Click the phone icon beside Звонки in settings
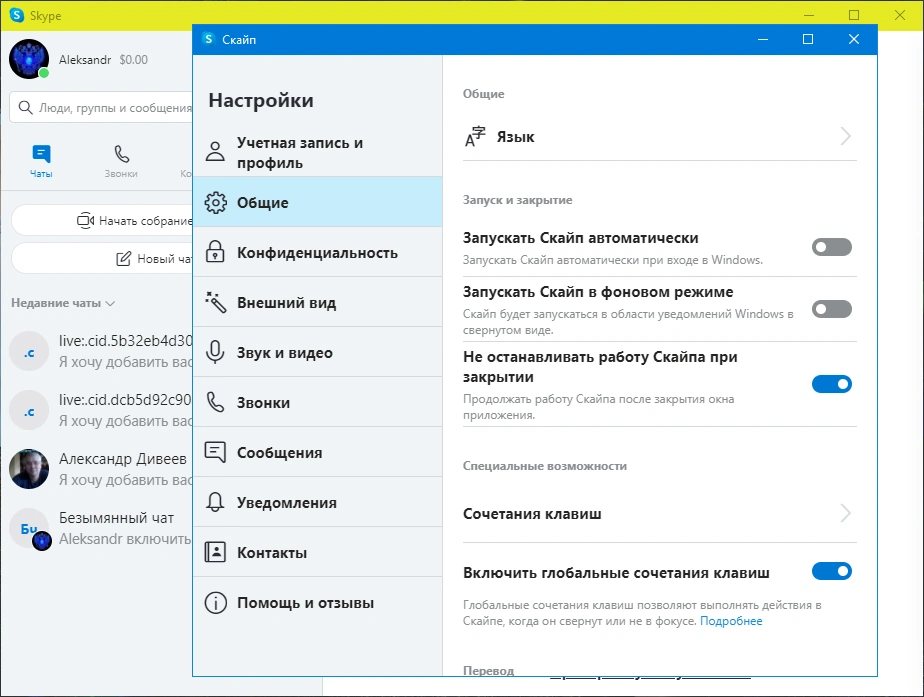 tap(215, 402)
